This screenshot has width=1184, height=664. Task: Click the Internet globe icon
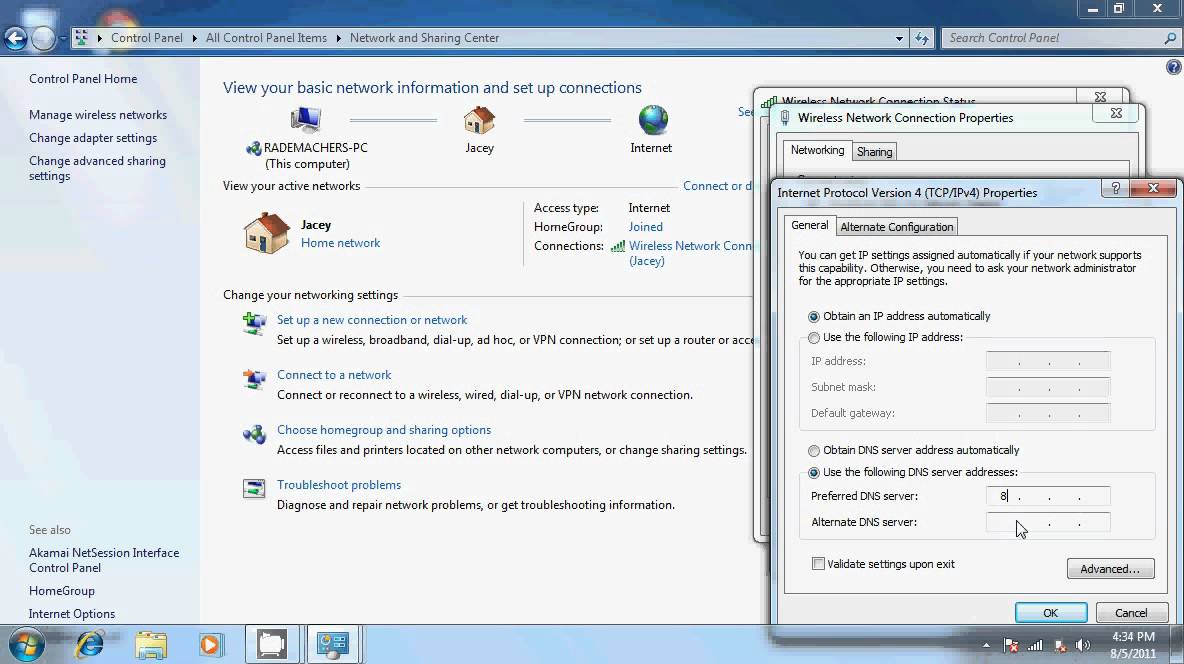pyautogui.click(x=652, y=121)
